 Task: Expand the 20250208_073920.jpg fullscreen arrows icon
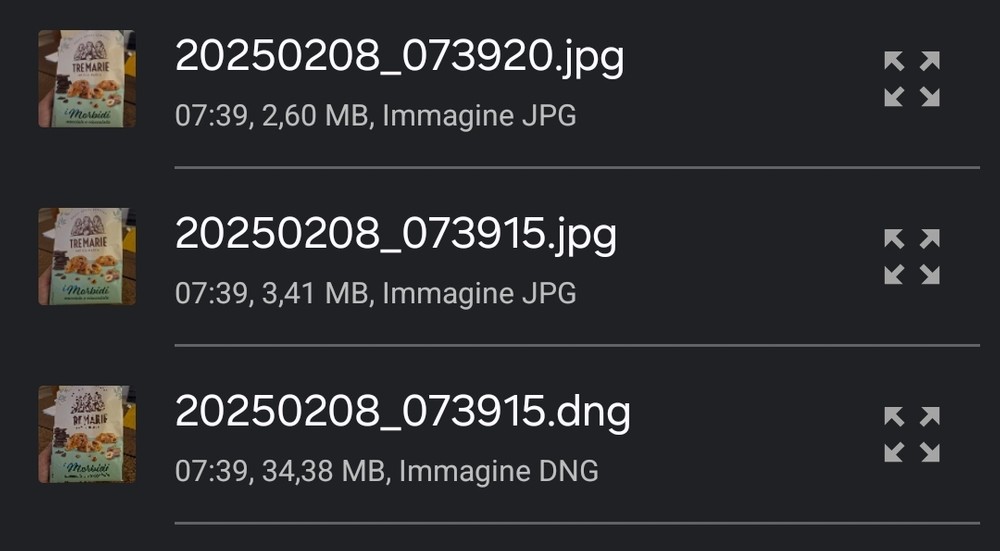coord(912,78)
